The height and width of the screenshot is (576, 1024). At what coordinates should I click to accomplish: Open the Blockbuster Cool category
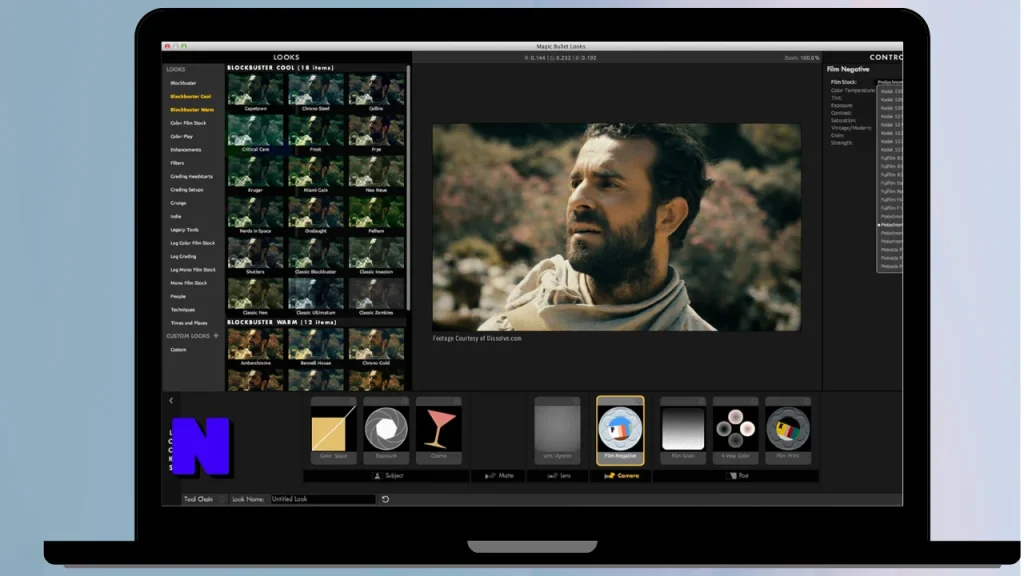tap(190, 96)
